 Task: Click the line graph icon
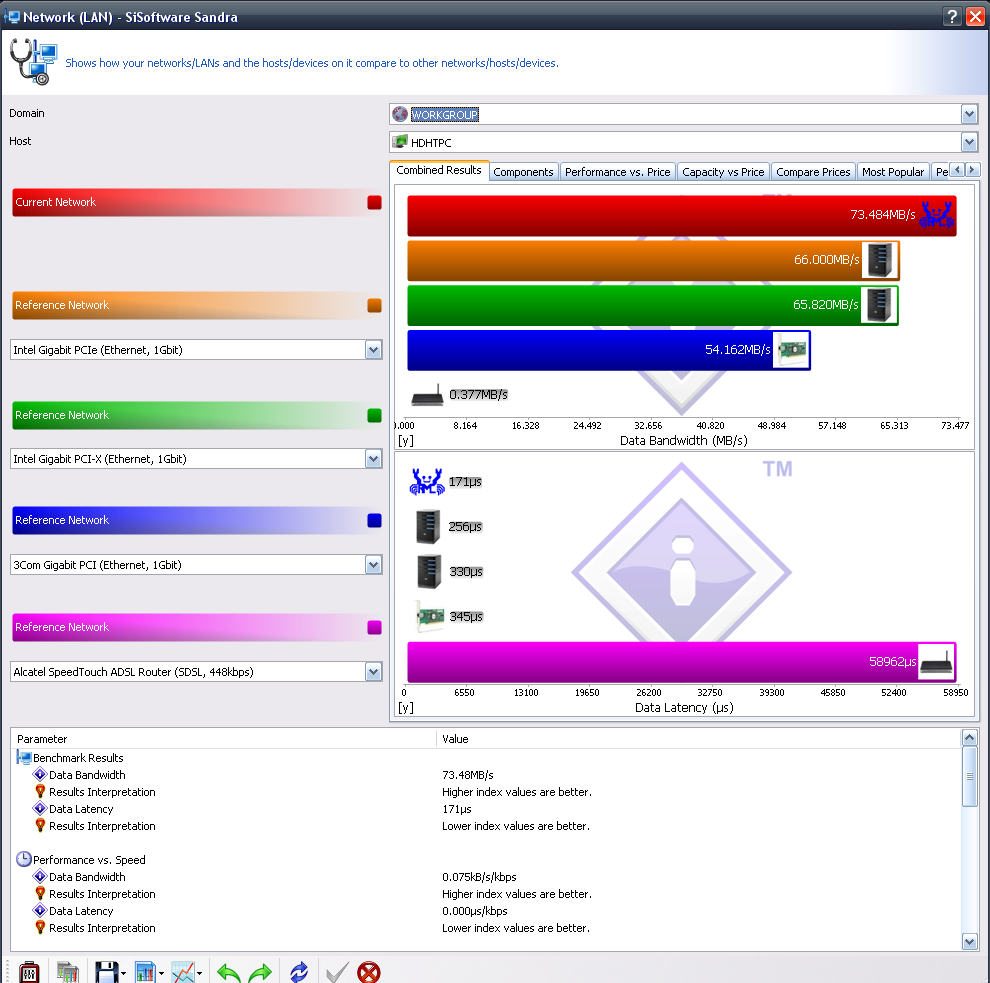point(183,972)
